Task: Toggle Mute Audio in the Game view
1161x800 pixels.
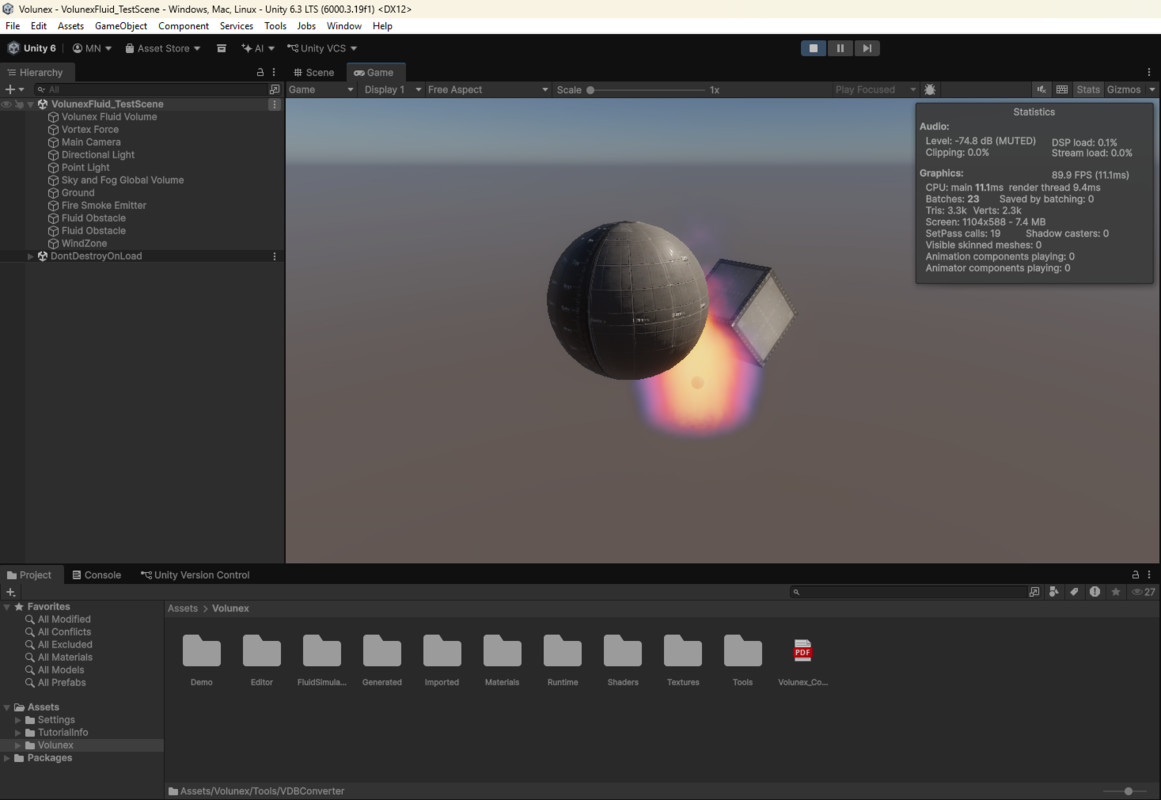Action: (x=1042, y=90)
